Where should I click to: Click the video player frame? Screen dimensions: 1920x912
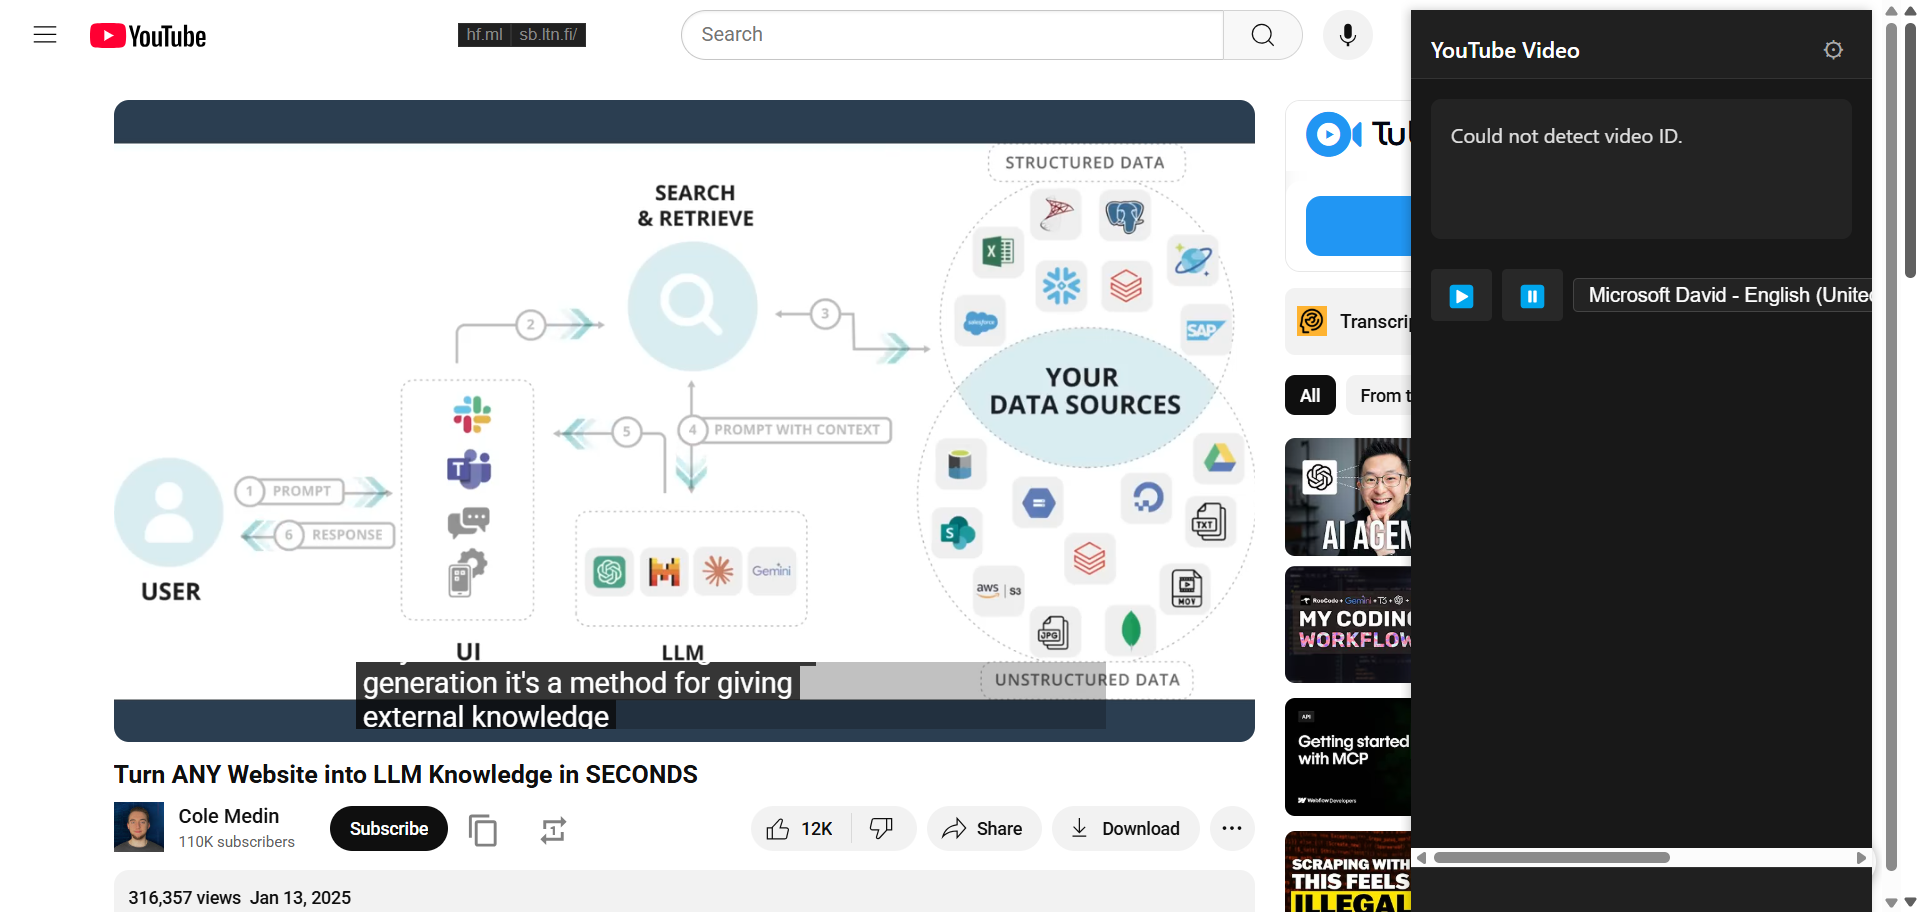(x=684, y=420)
